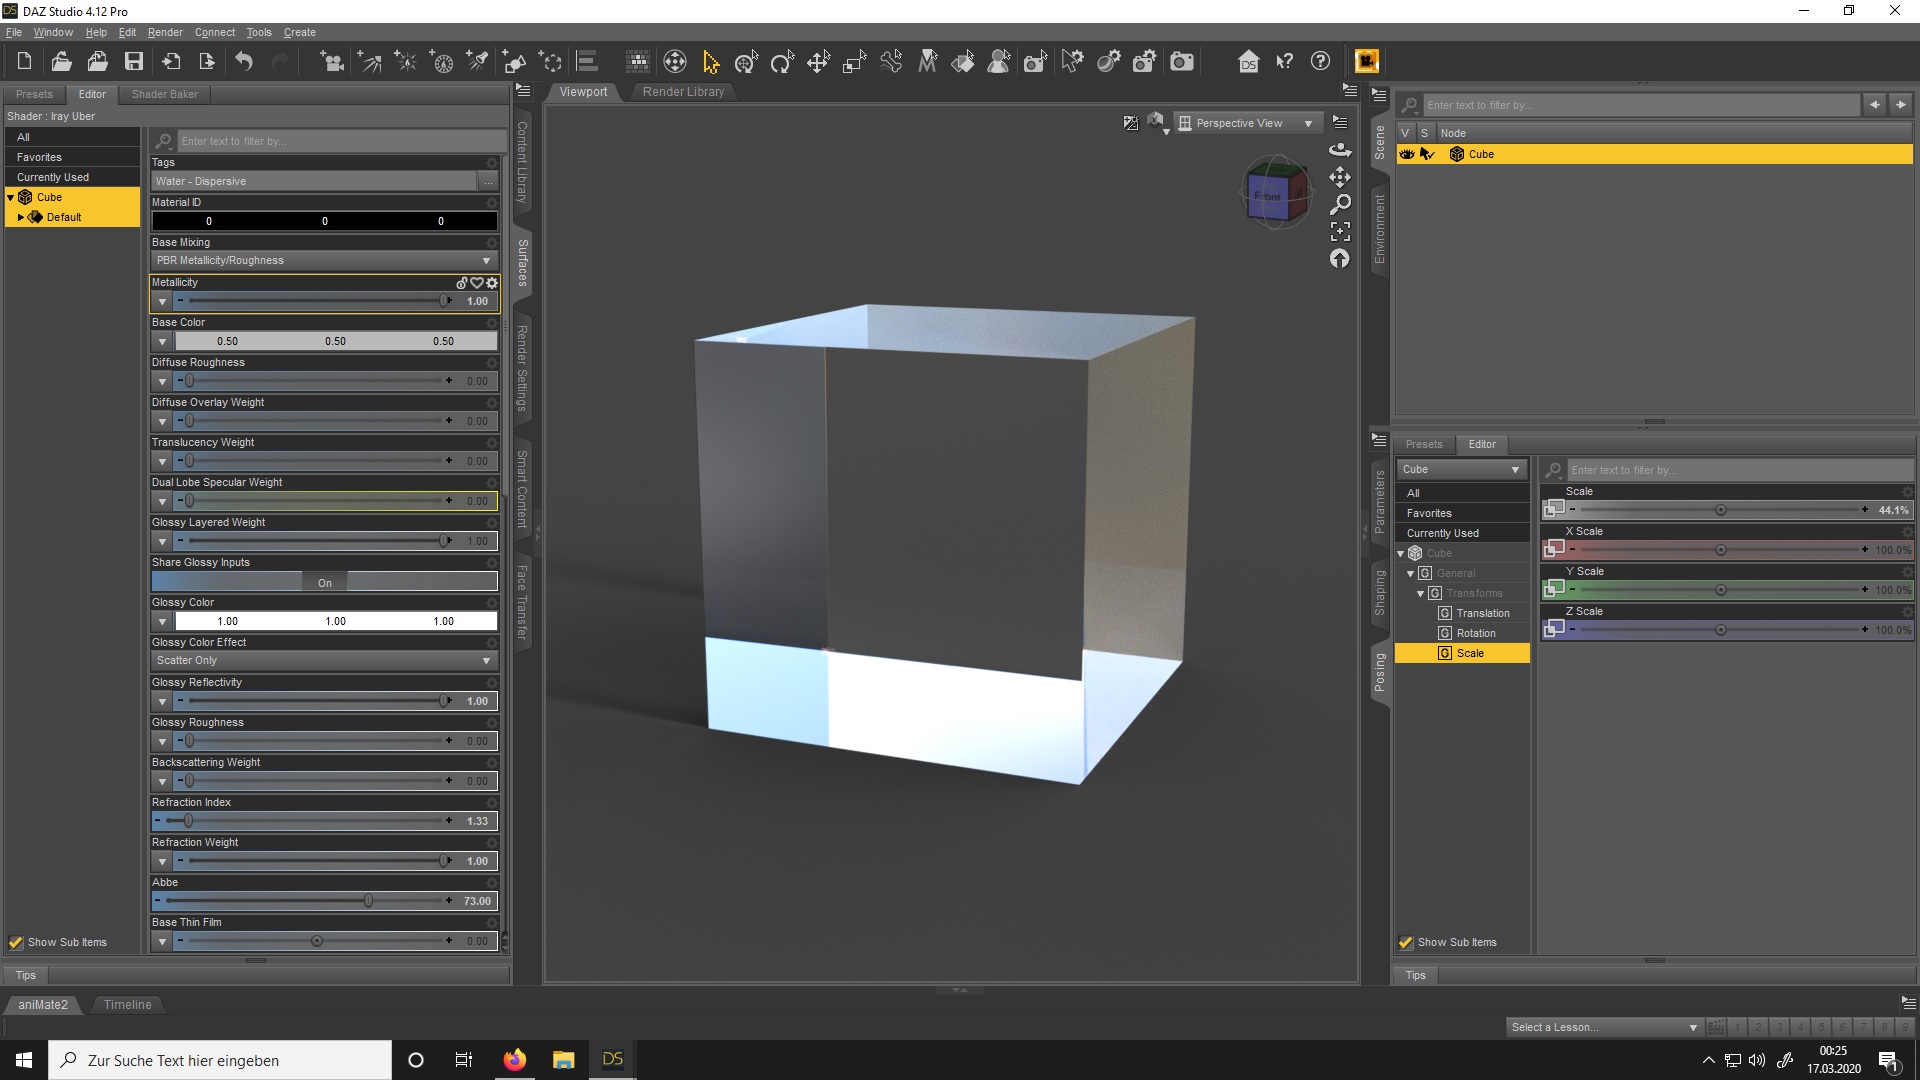Click the viewport zoom magnifier icon
1920x1080 pixels.
[1340, 204]
